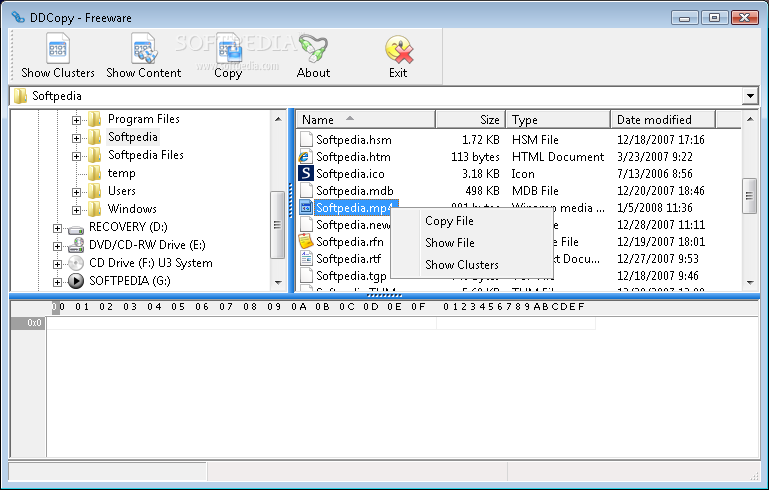
Task: Click the Softpedia.rtf document icon
Action: [306, 258]
